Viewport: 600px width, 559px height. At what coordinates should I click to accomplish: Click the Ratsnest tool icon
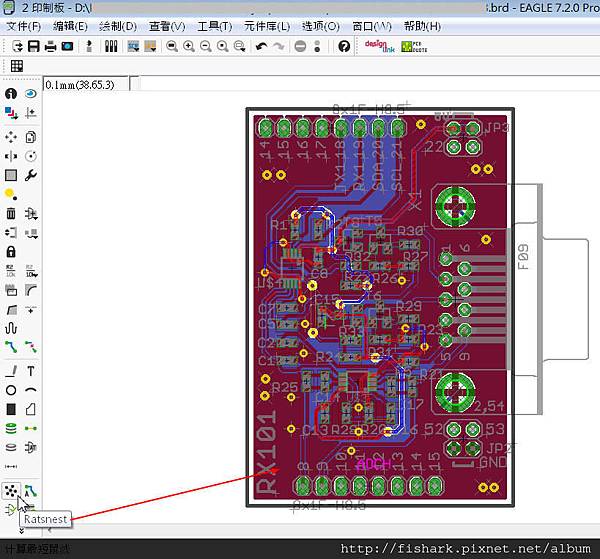tap(11, 491)
